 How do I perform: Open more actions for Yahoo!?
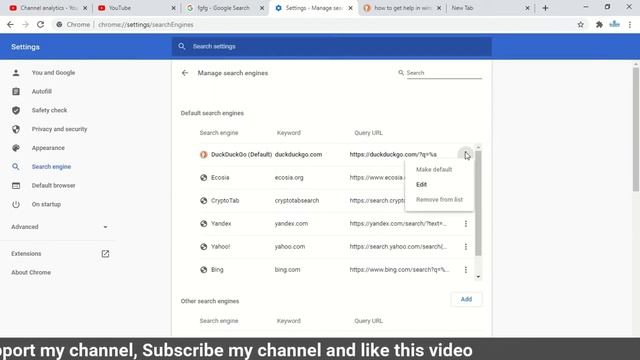click(466, 247)
